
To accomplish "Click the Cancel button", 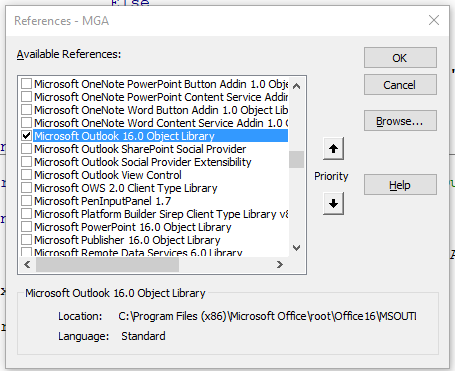I will point(400,85).
